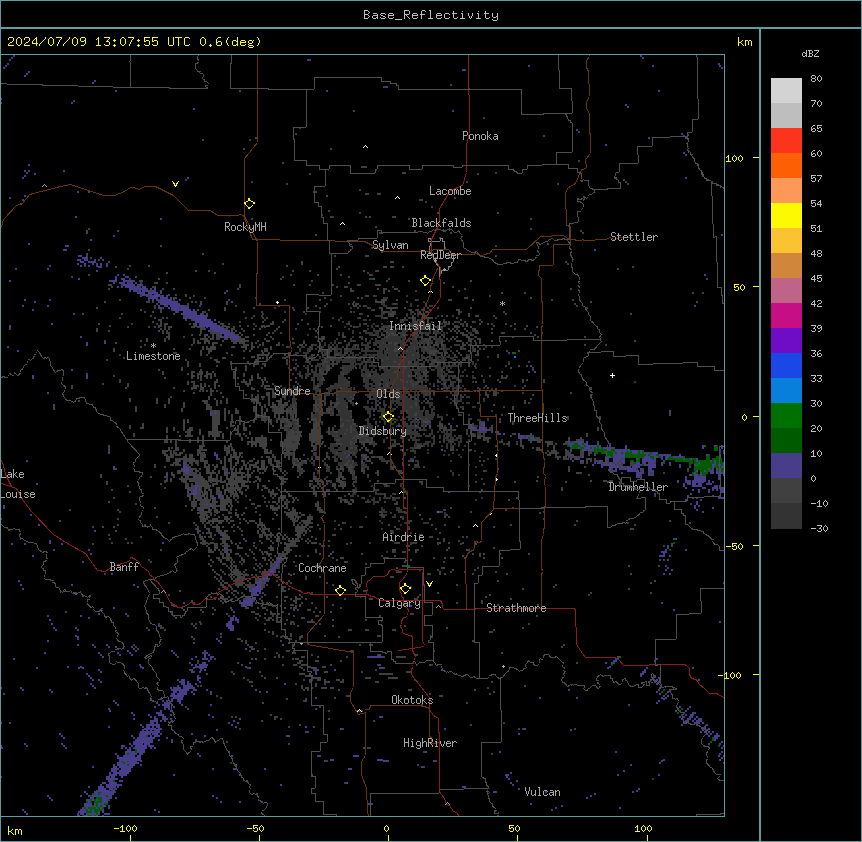The width and height of the screenshot is (862, 842).
Task: Select the magenta 42-39 dBZ legend color
Action: (x=786, y=315)
